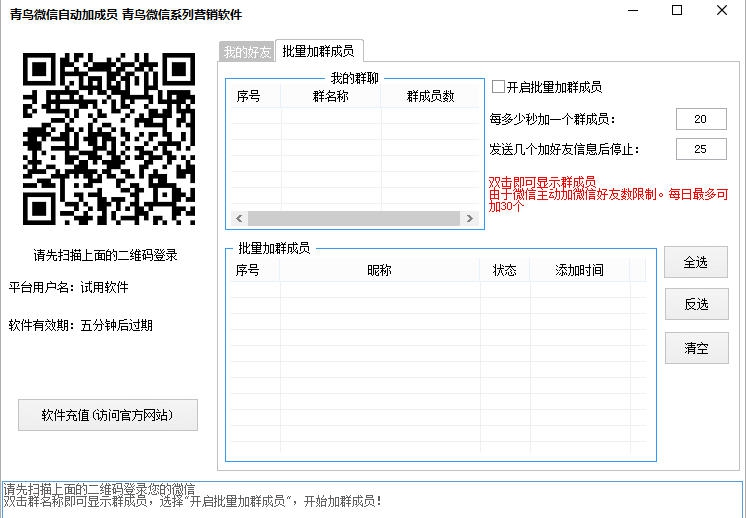Click the 全选 button
Screen dimensions: 746x518
point(696,262)
